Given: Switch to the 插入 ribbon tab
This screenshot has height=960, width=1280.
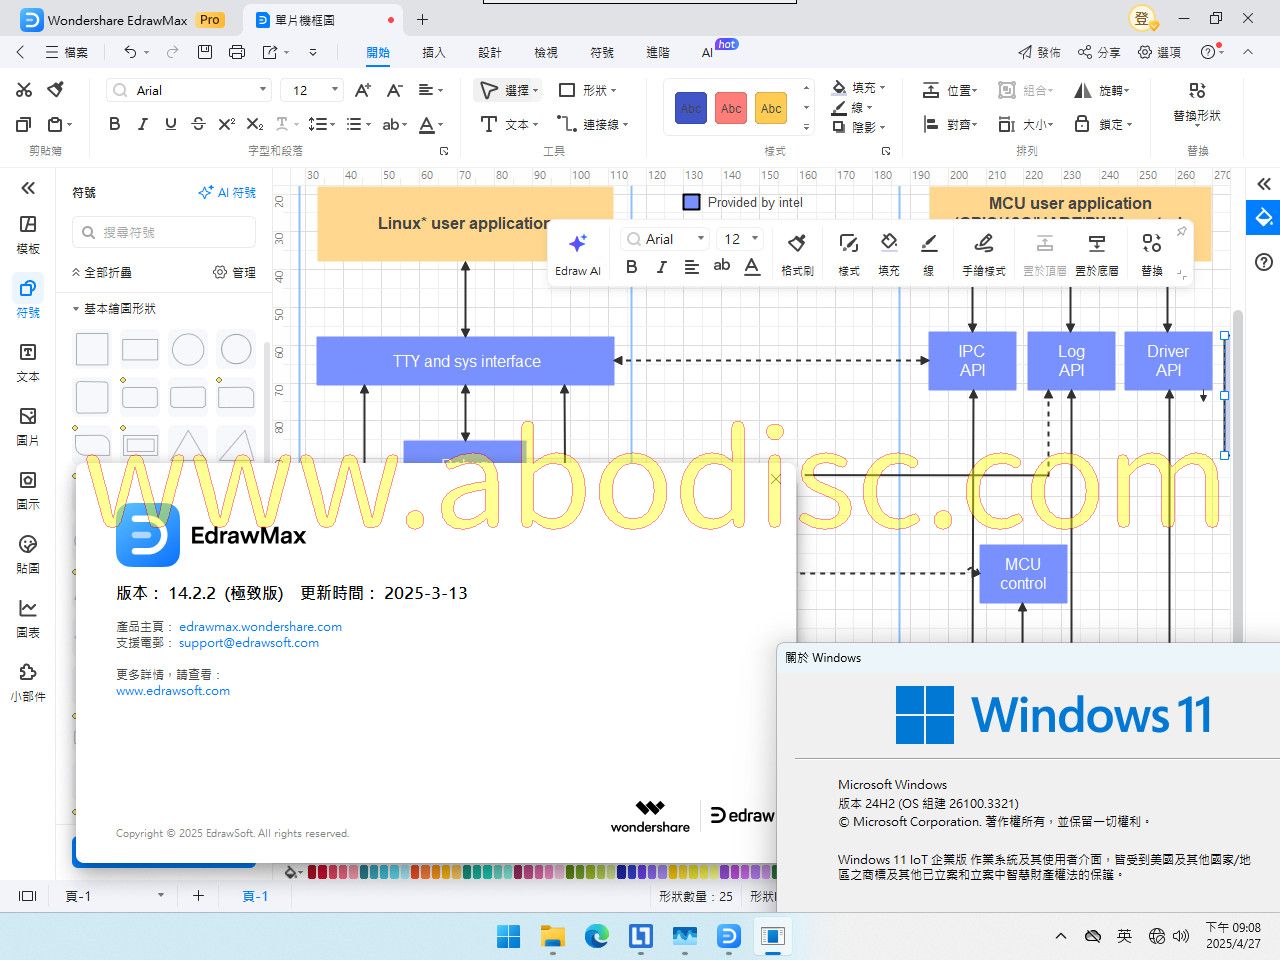Looking at the screenshot, I should coord(434,52).
